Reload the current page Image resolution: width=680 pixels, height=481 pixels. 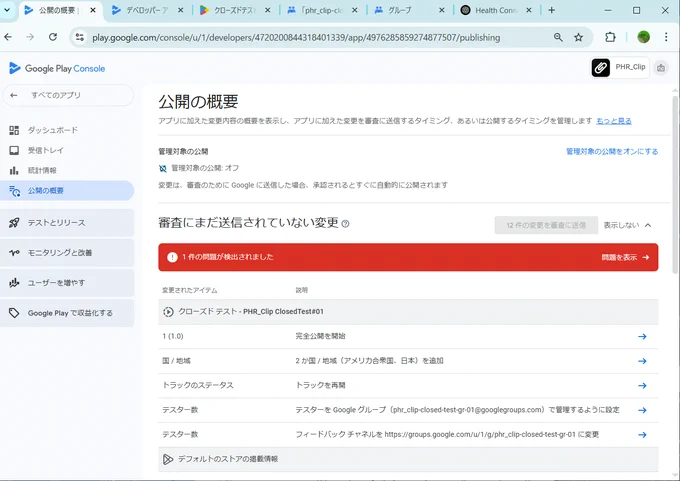tap(52, 37)
